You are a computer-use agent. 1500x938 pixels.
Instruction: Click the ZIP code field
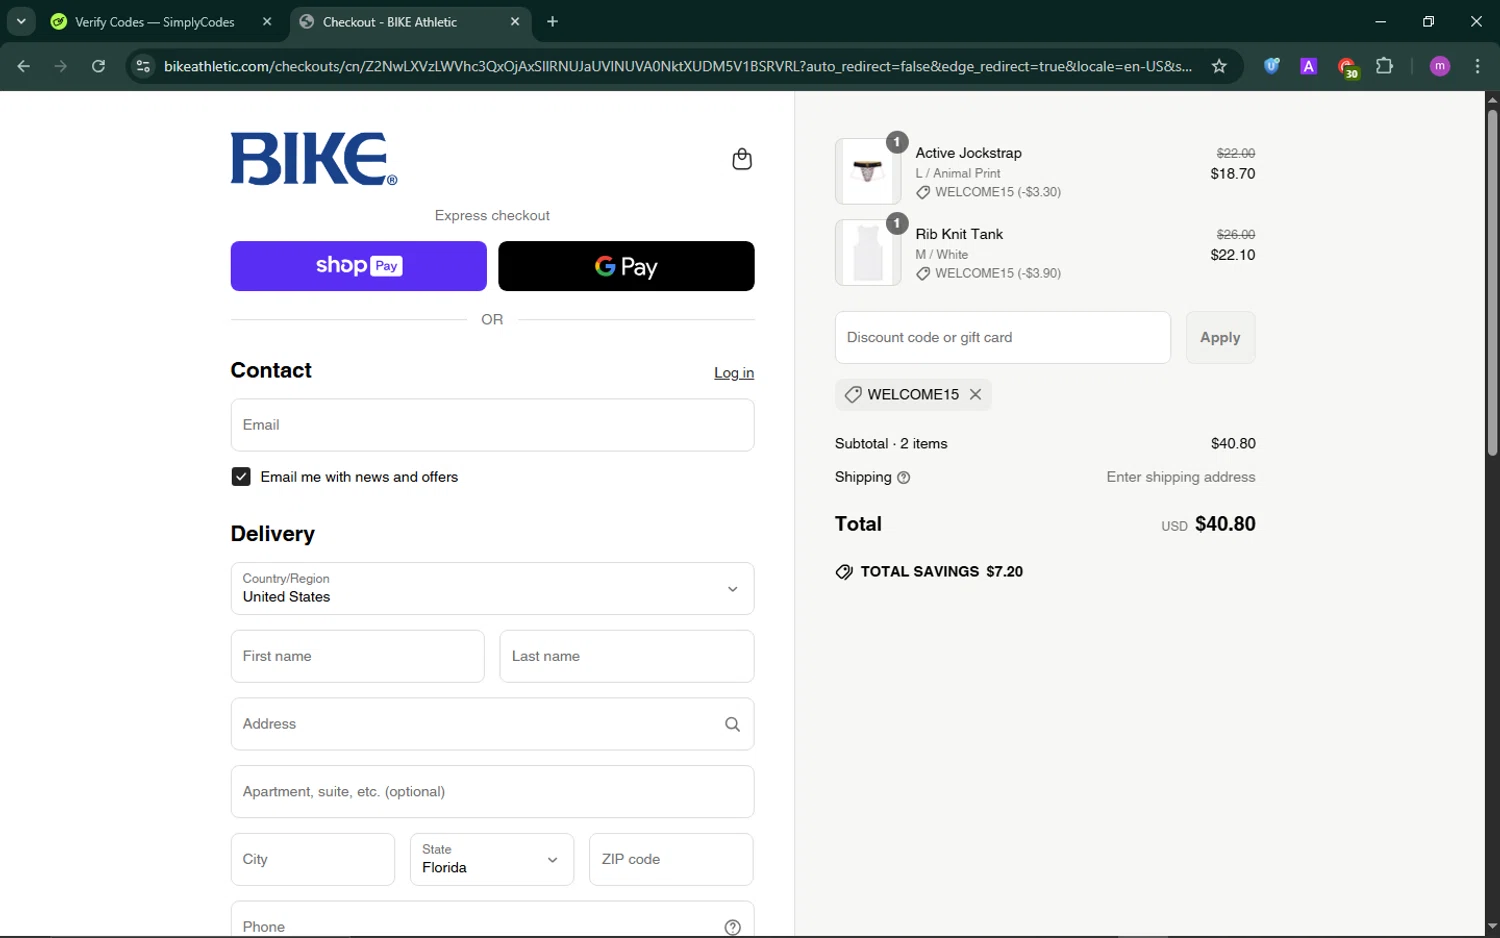(671, 859)
